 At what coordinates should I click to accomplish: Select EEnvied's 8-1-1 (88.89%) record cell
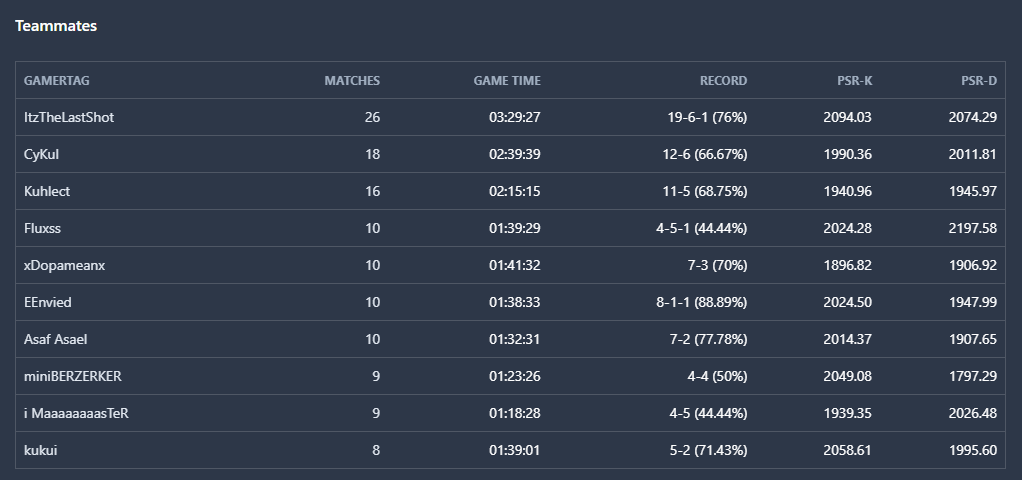(x=695, y=302)
